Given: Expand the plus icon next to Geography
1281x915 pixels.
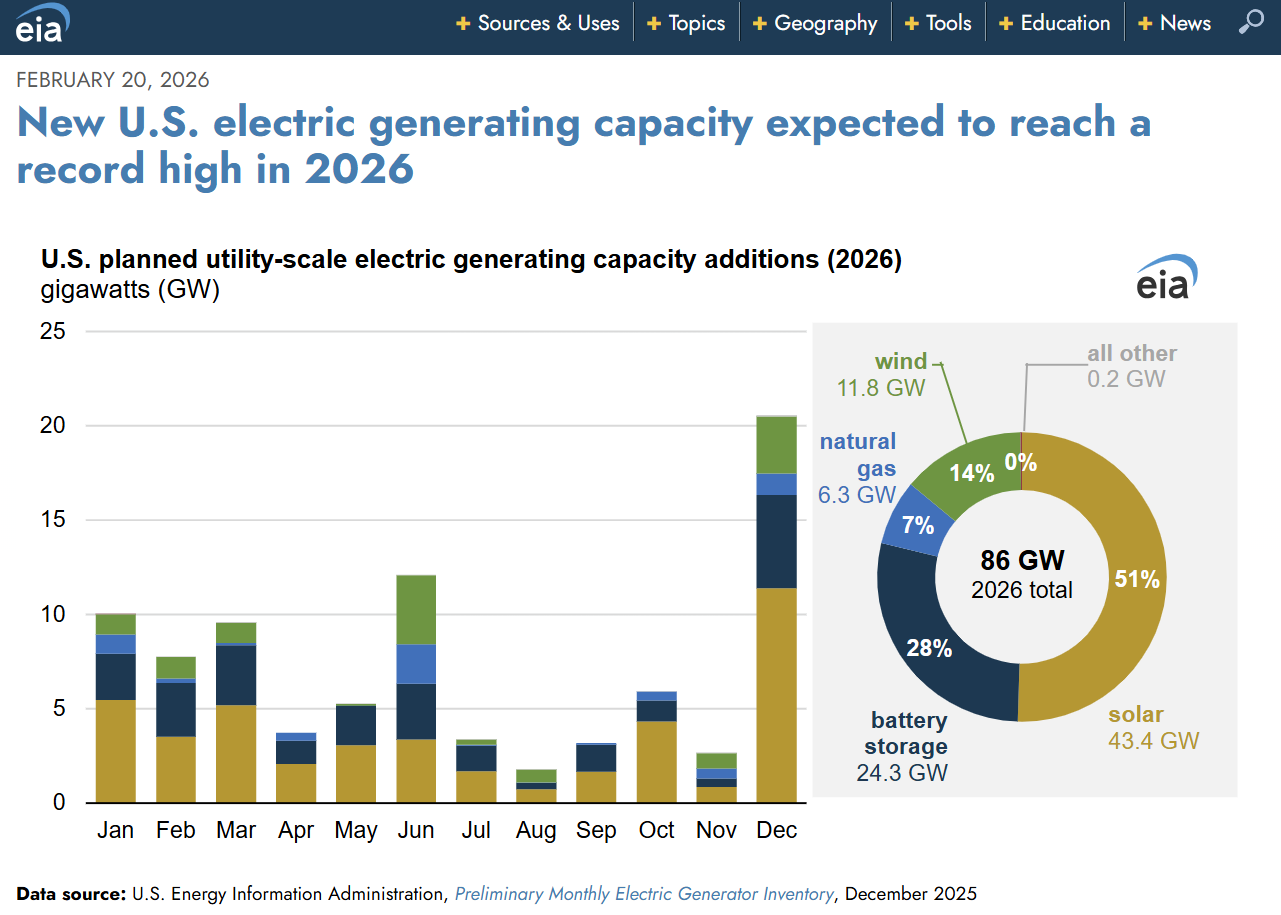Looking at the screenshot, I should click(760, 23).
